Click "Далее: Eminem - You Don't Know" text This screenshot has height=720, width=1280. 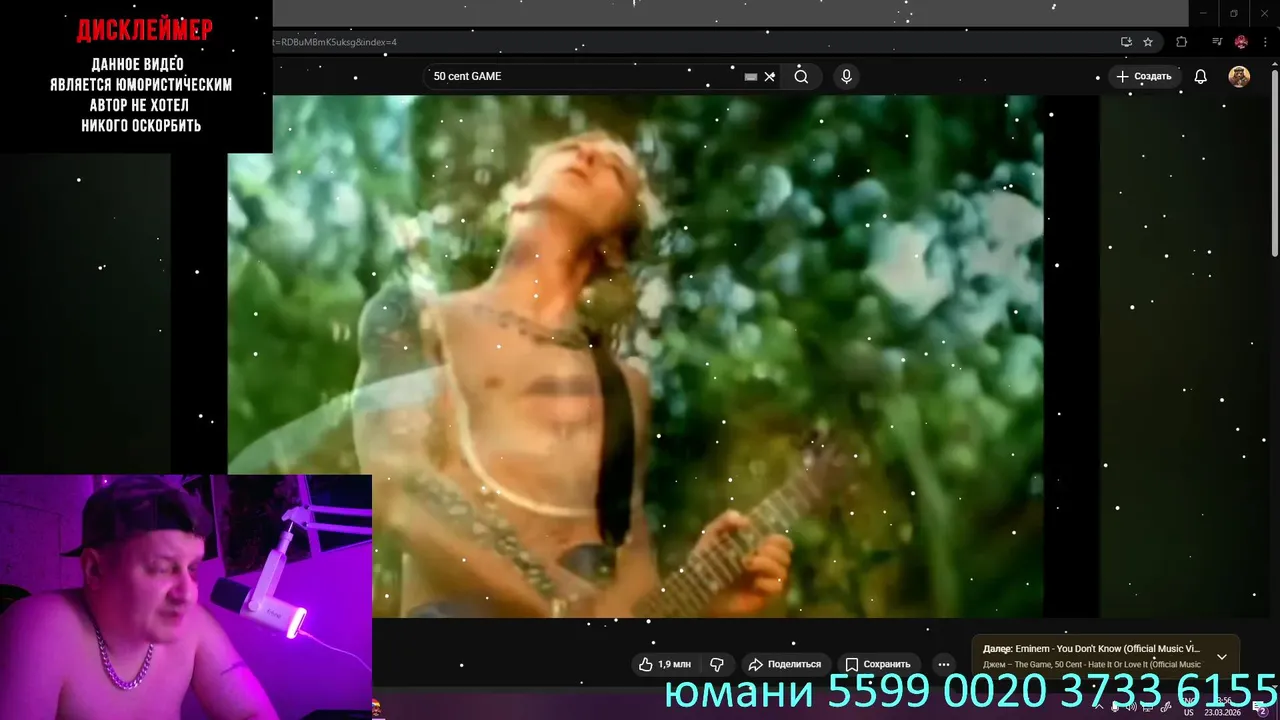pos(1091,649)
